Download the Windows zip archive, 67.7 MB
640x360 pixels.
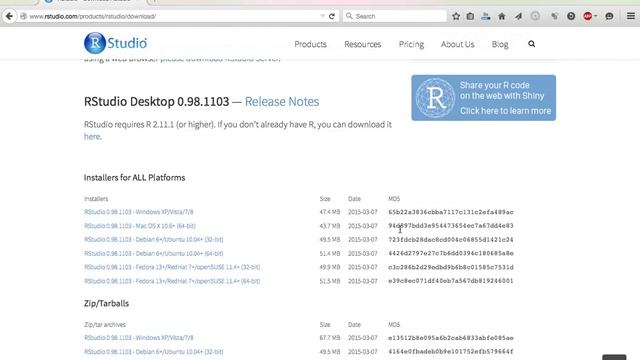click(x=139, y=338)
